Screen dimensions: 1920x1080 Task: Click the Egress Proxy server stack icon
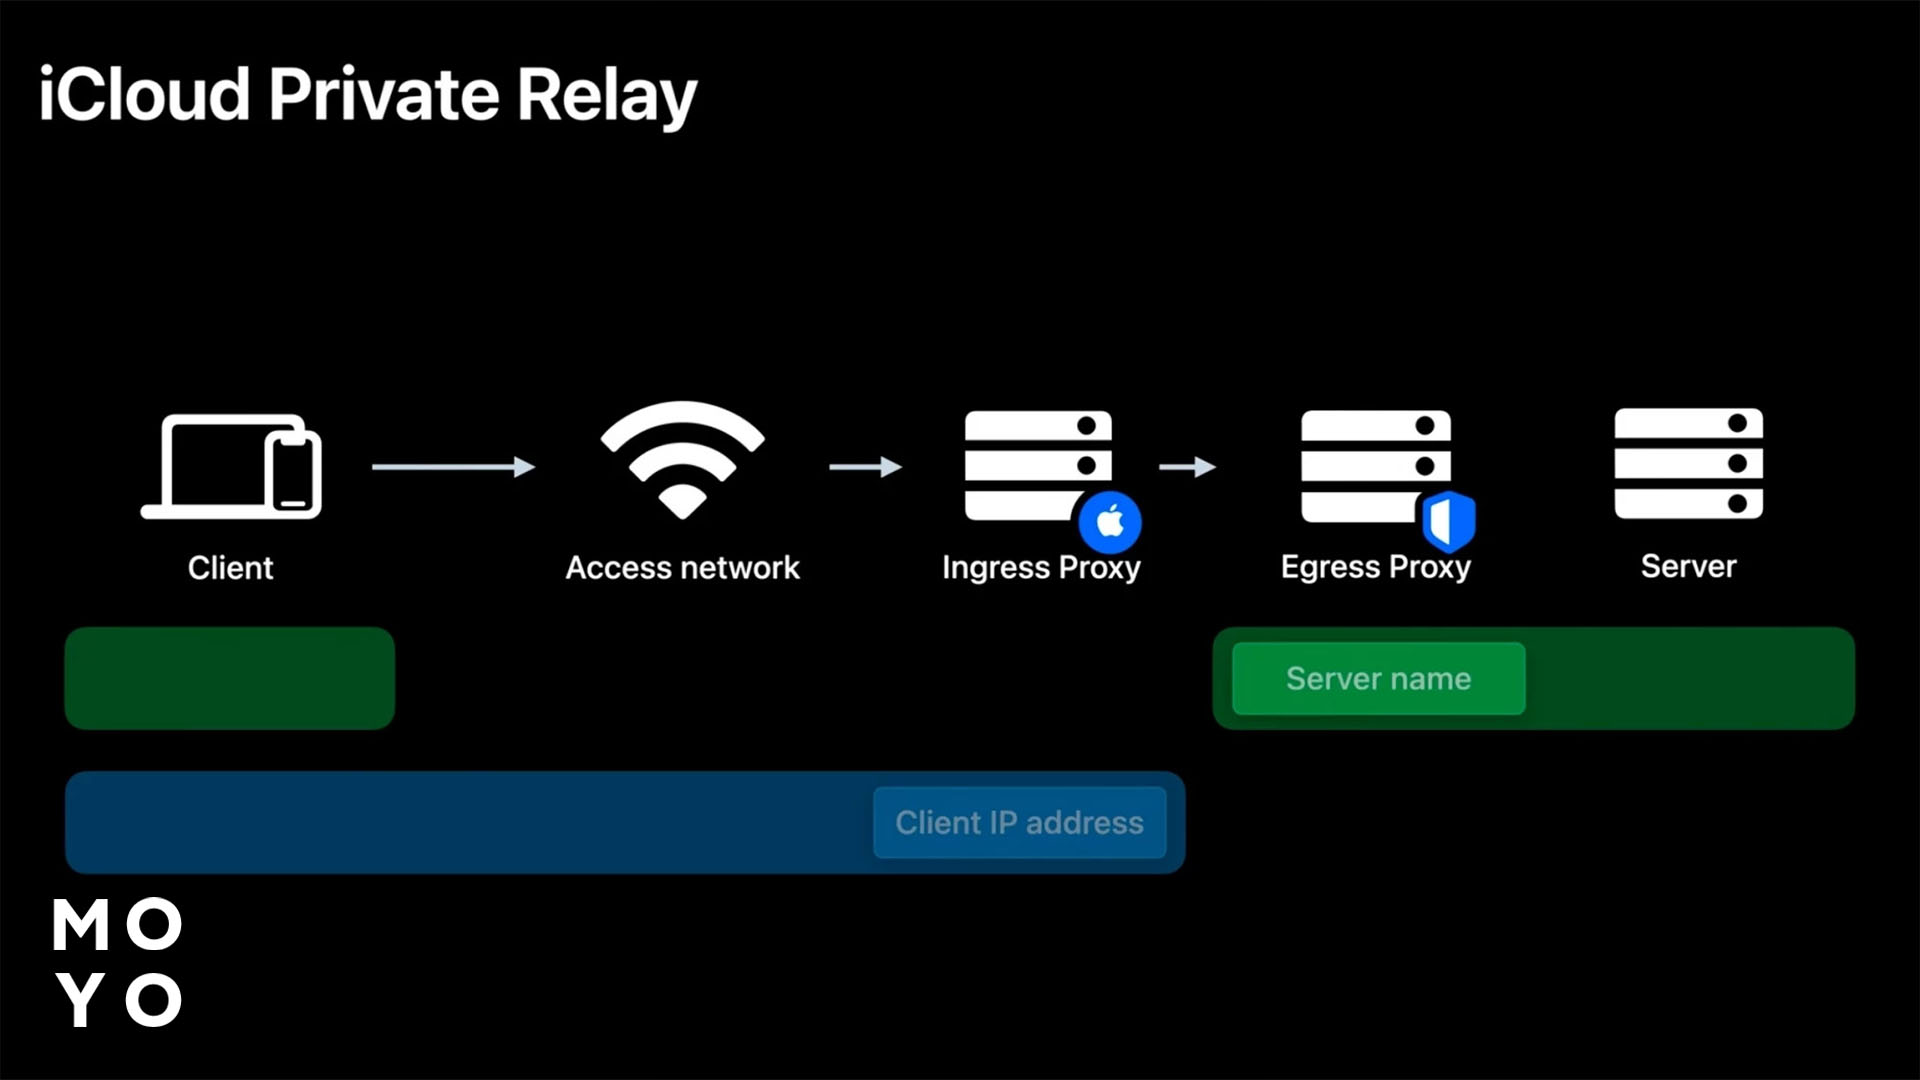tap(1375, 465)
